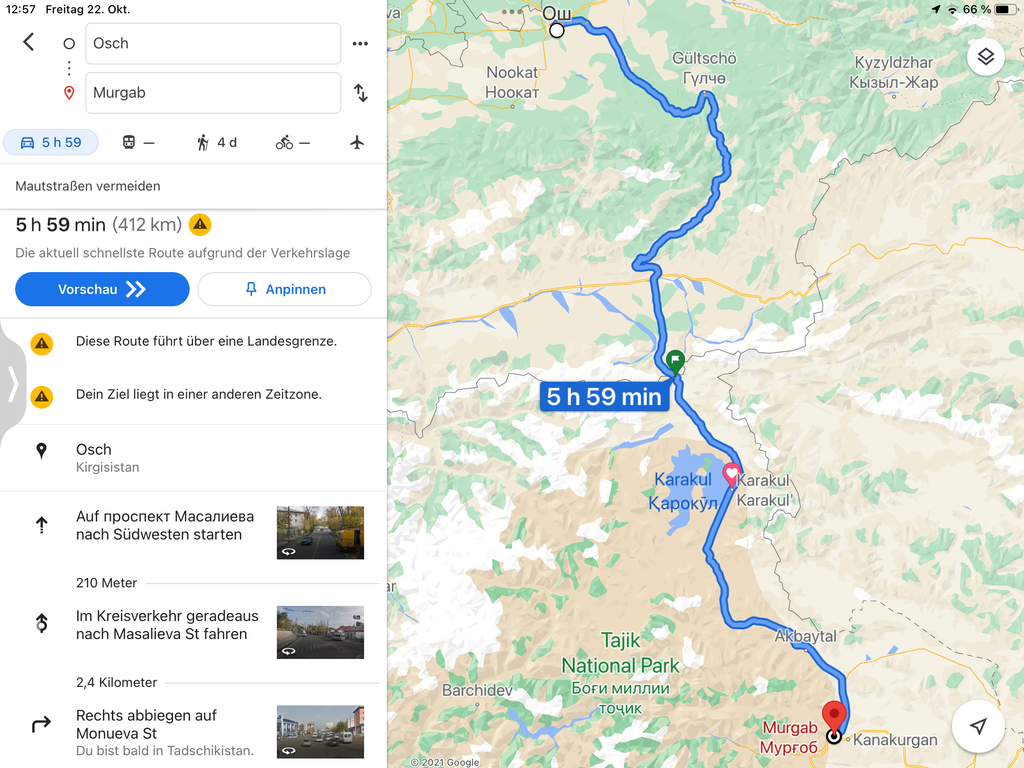1024x768 pixels.
Task: Select driving mode tab 5 h 59
Action: click(51, 142)
